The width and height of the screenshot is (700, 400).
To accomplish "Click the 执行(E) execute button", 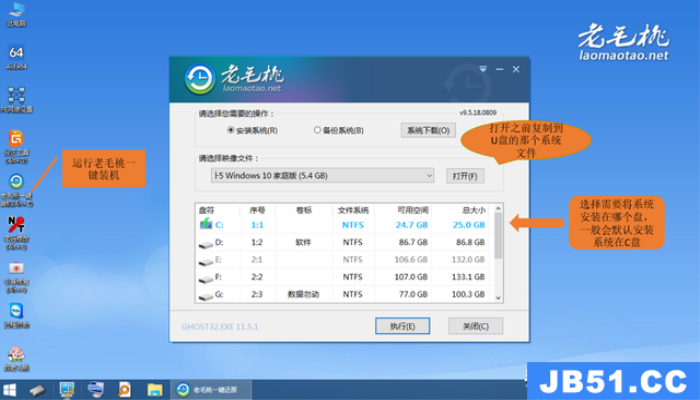I will (x=402, y=326).
